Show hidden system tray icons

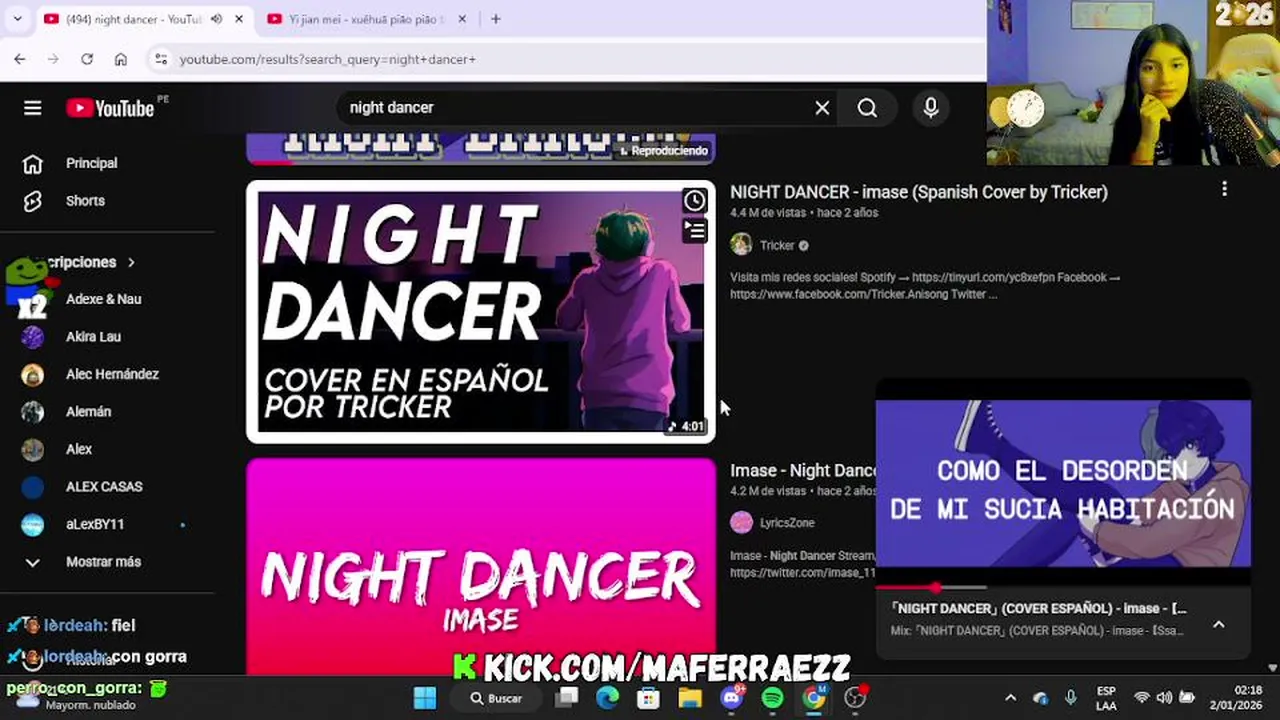point(1010,698)
